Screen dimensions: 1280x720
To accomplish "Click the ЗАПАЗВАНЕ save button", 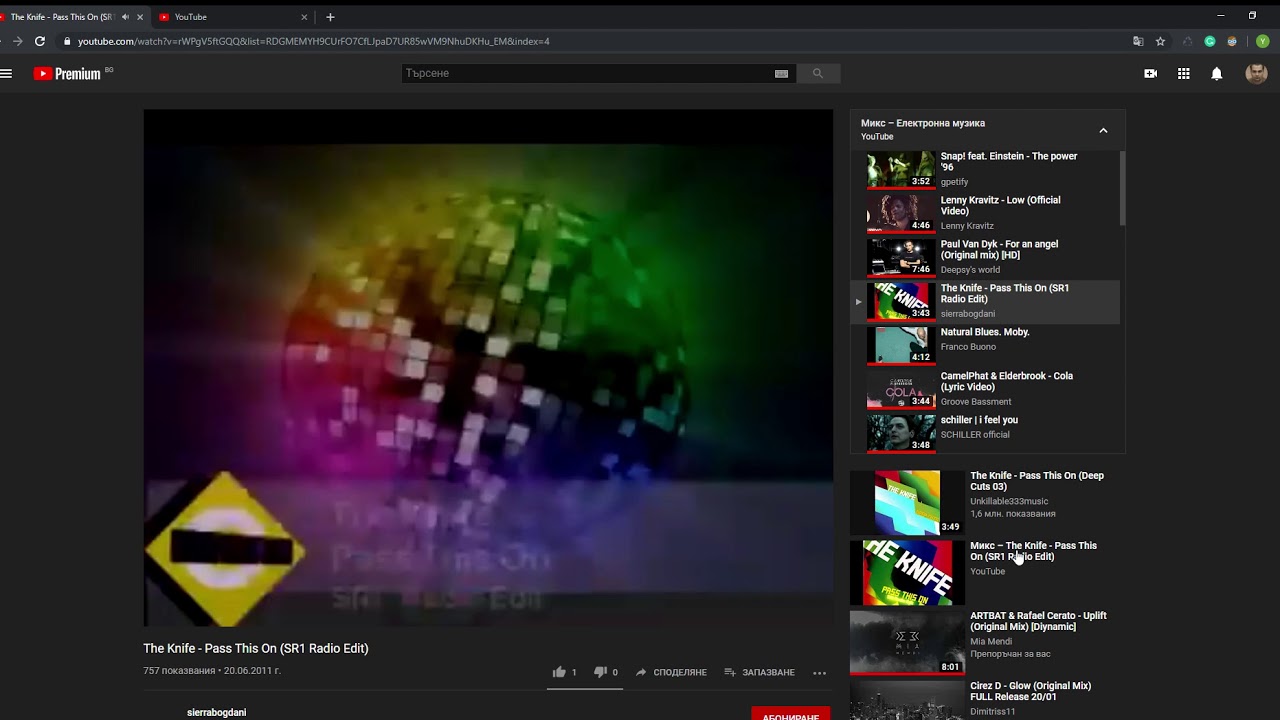I will click(x=759, y=672).
